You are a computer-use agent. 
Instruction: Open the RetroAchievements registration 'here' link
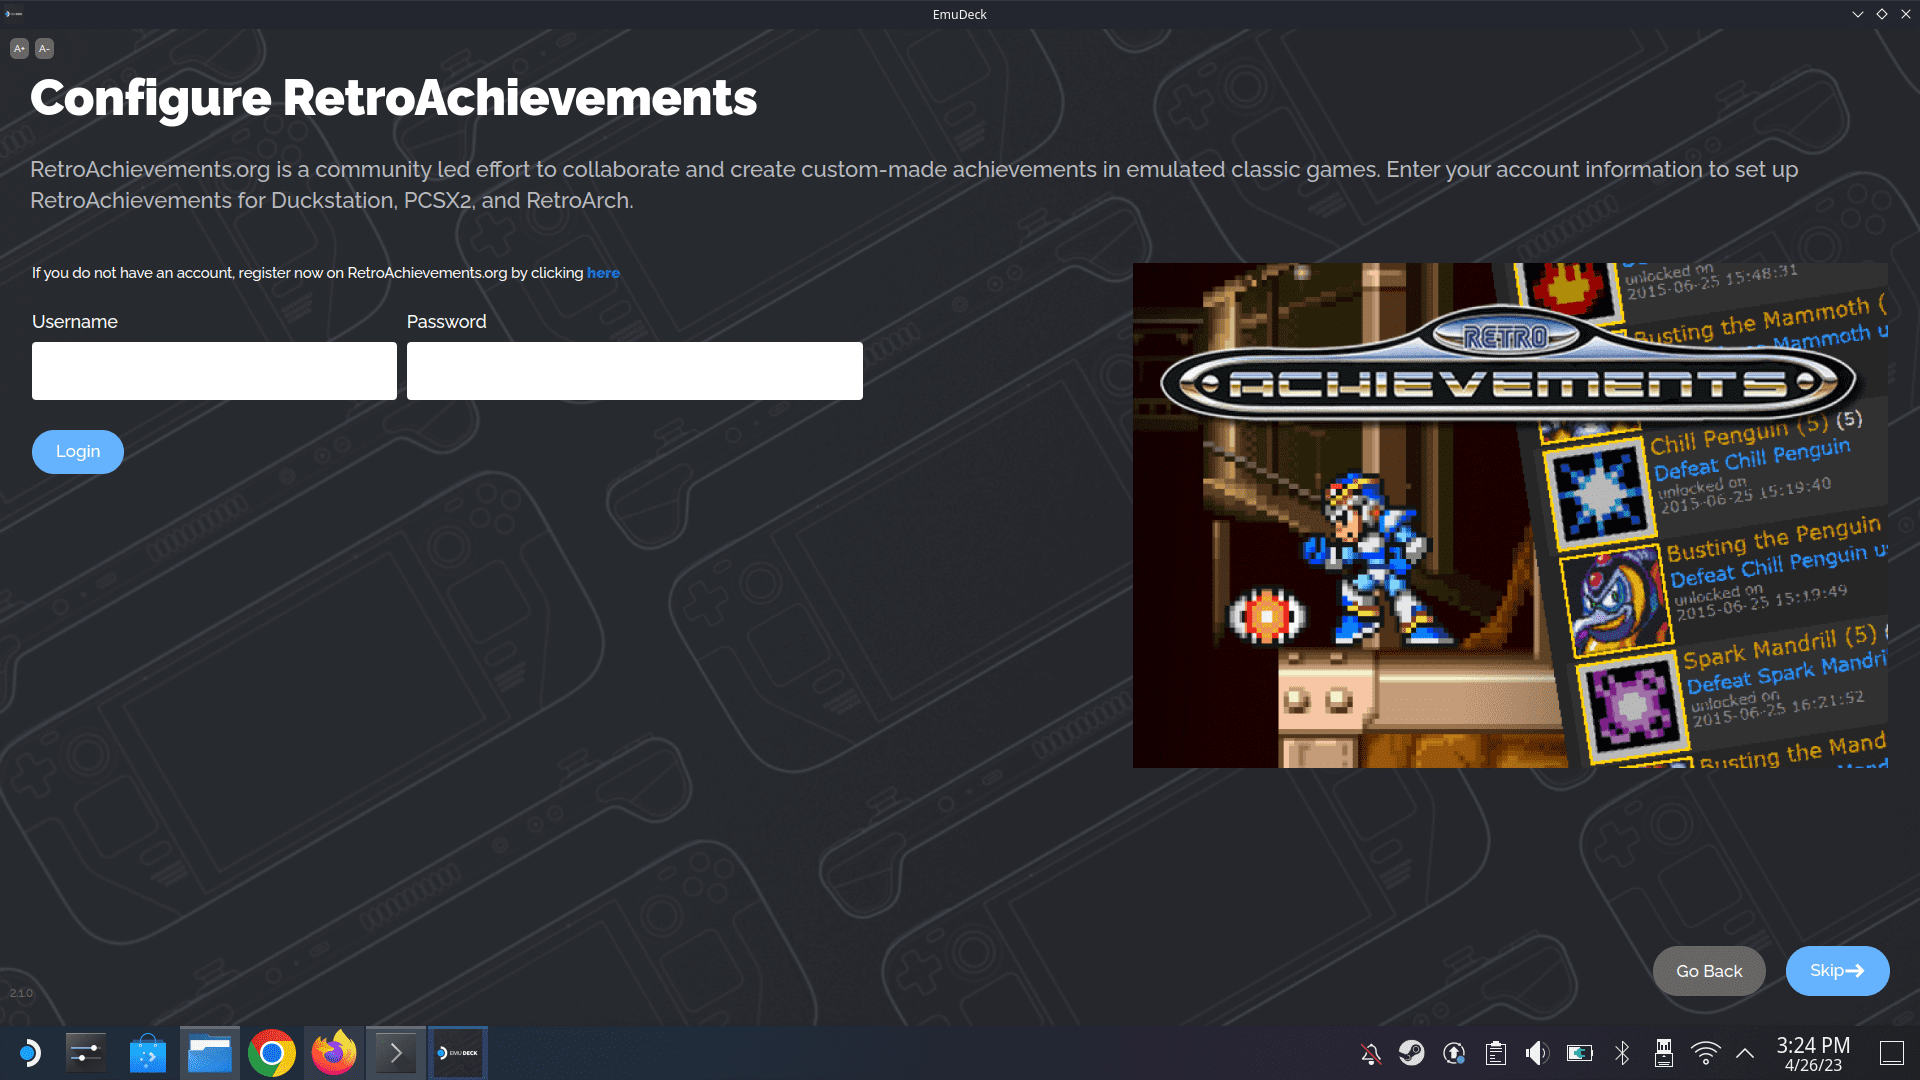(x=603, y=273)
